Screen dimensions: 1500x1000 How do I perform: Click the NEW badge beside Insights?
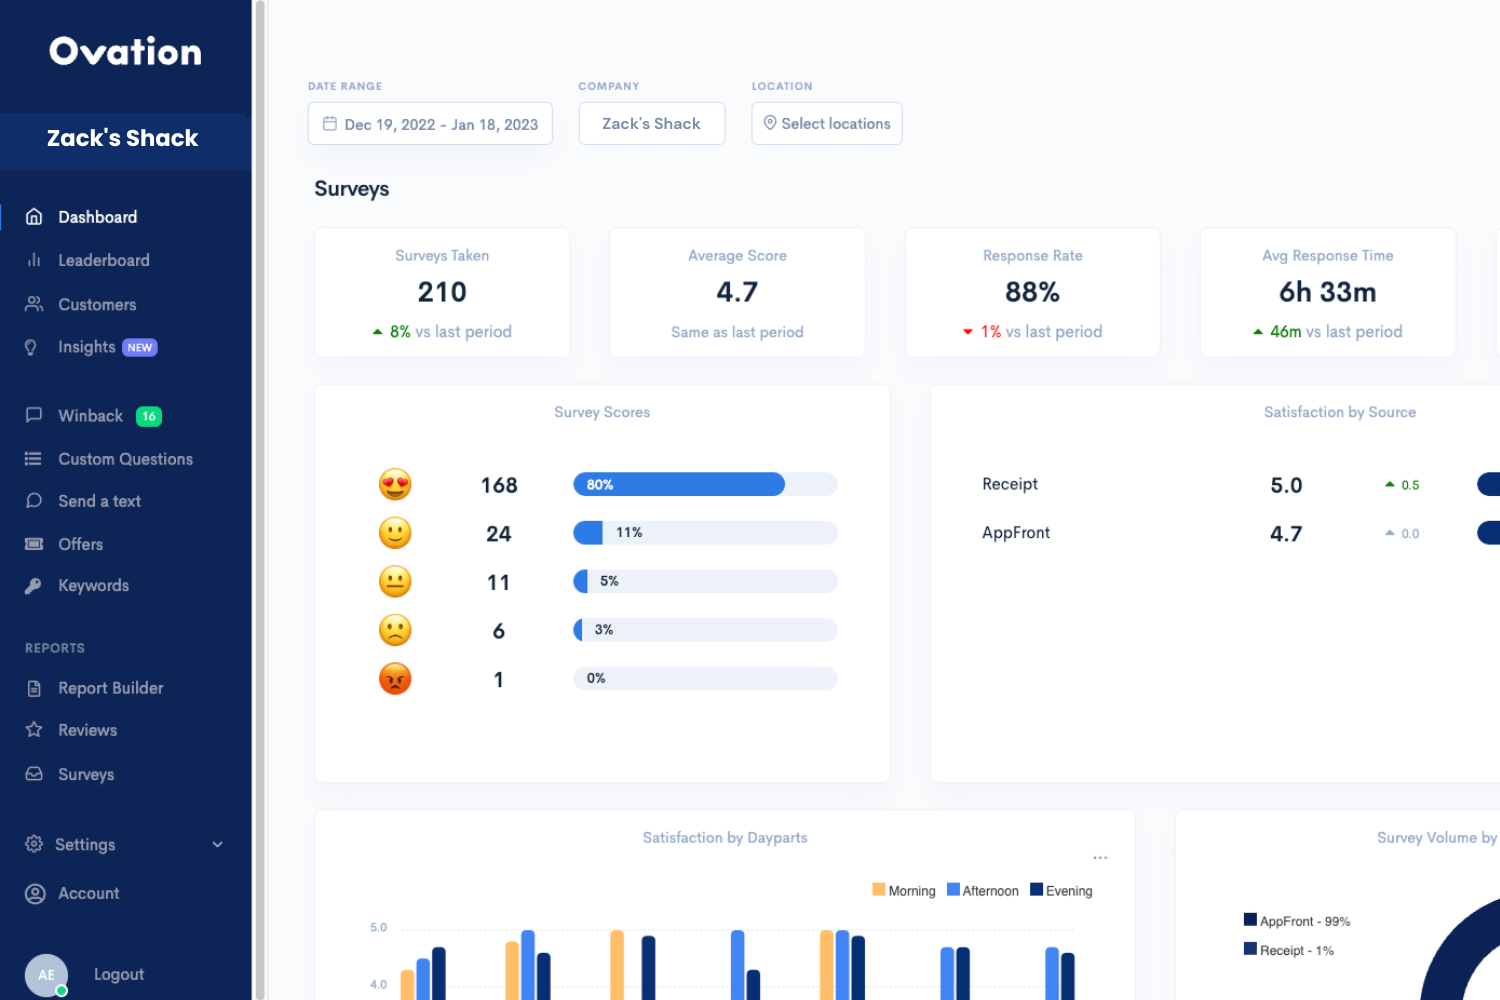tap(140, 347)
